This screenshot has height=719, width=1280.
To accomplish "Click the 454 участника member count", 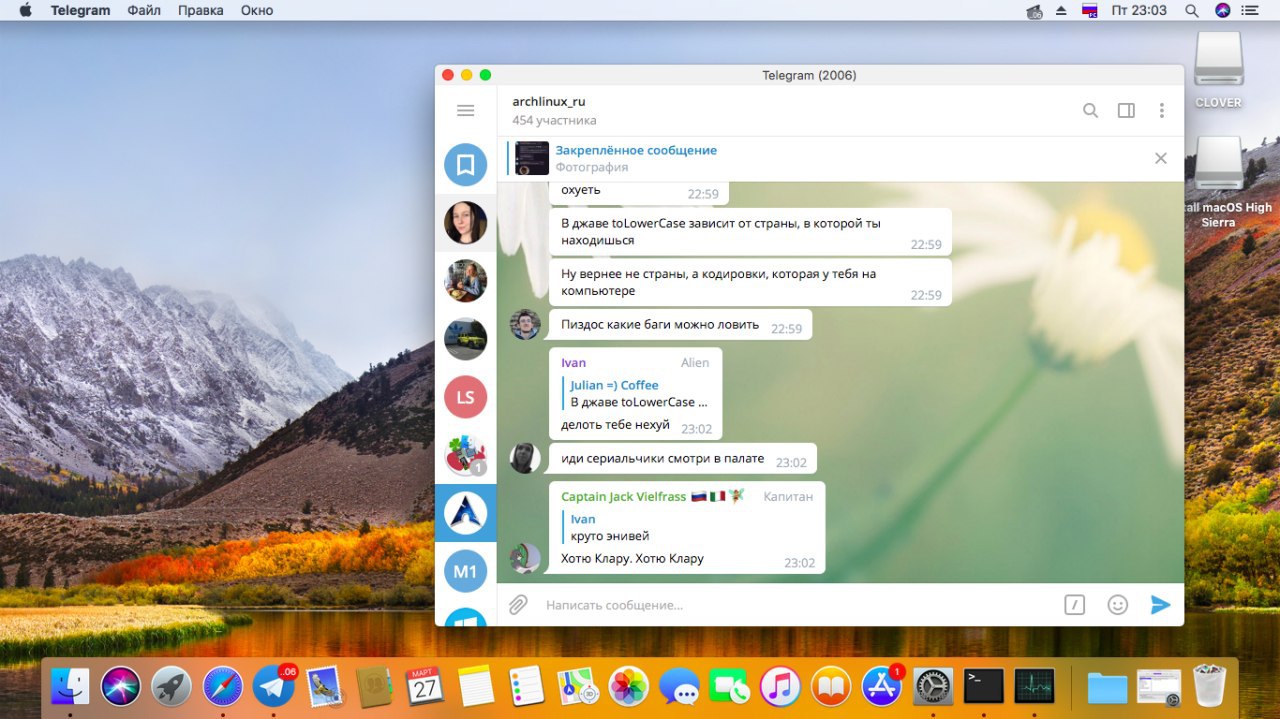I will pyautogui.click(x=554, y=120).
